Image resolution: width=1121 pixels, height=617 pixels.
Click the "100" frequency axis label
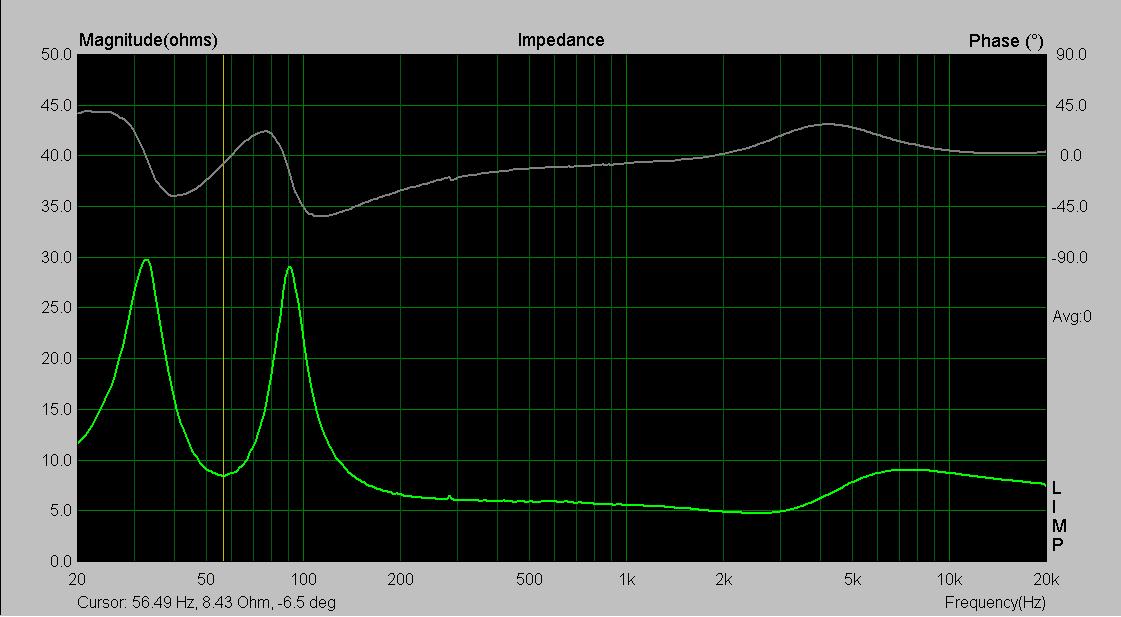[x=303, y=580]
